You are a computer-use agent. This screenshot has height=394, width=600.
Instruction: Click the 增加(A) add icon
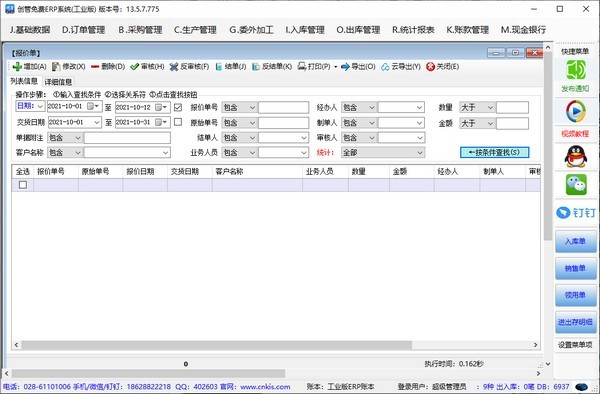tap(17, 67)
